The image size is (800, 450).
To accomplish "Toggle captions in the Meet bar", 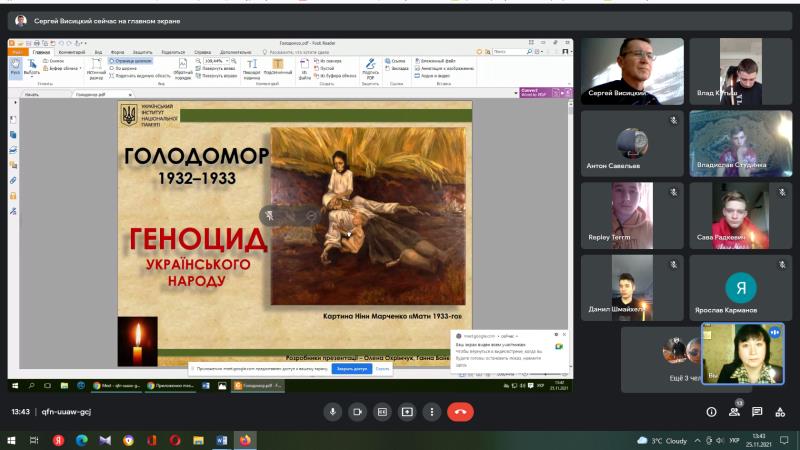I will pos(382,411).
